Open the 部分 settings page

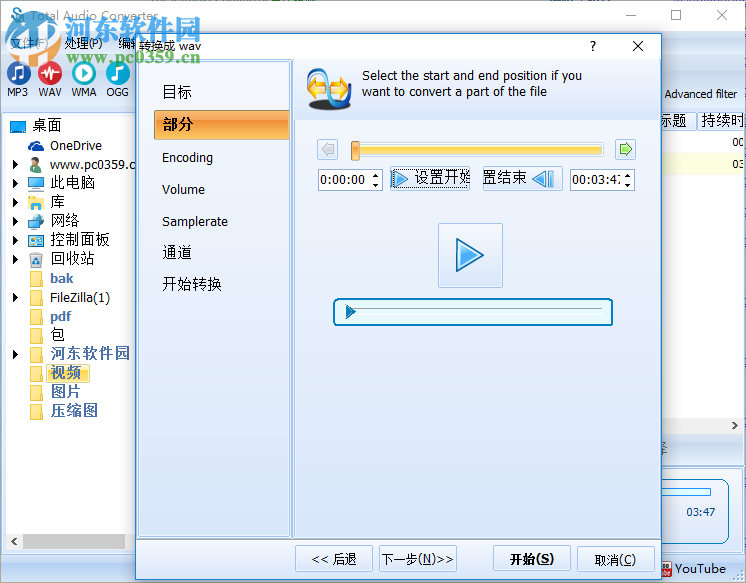[x=222, y=125]
